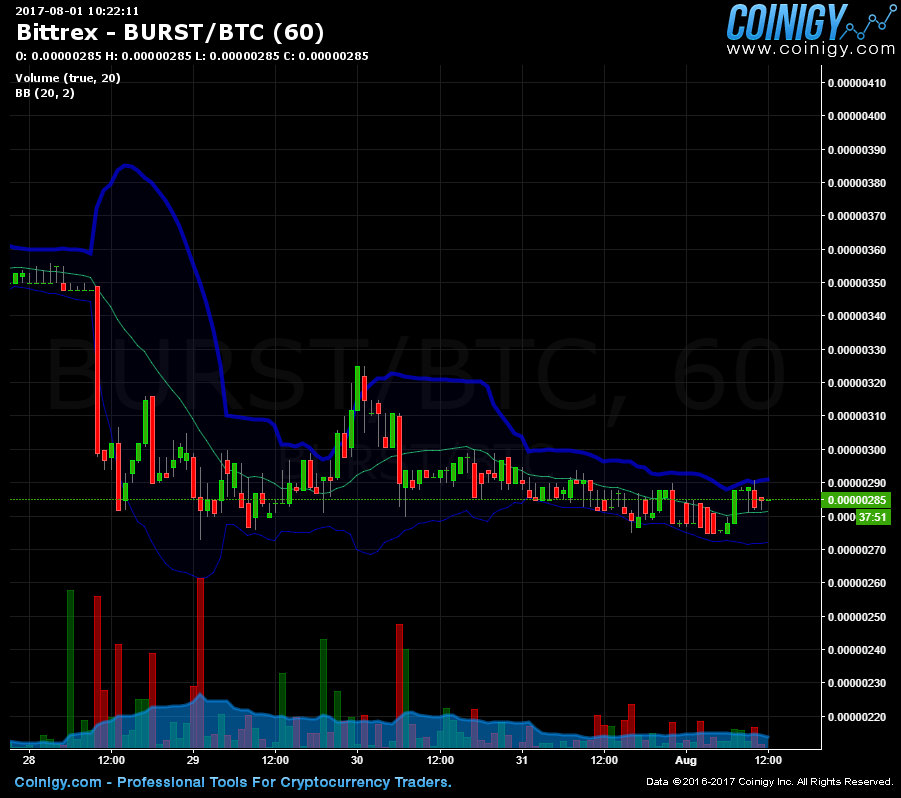
Task: Click the 12:00 label after Aug
Action: [x=768, y=760]
